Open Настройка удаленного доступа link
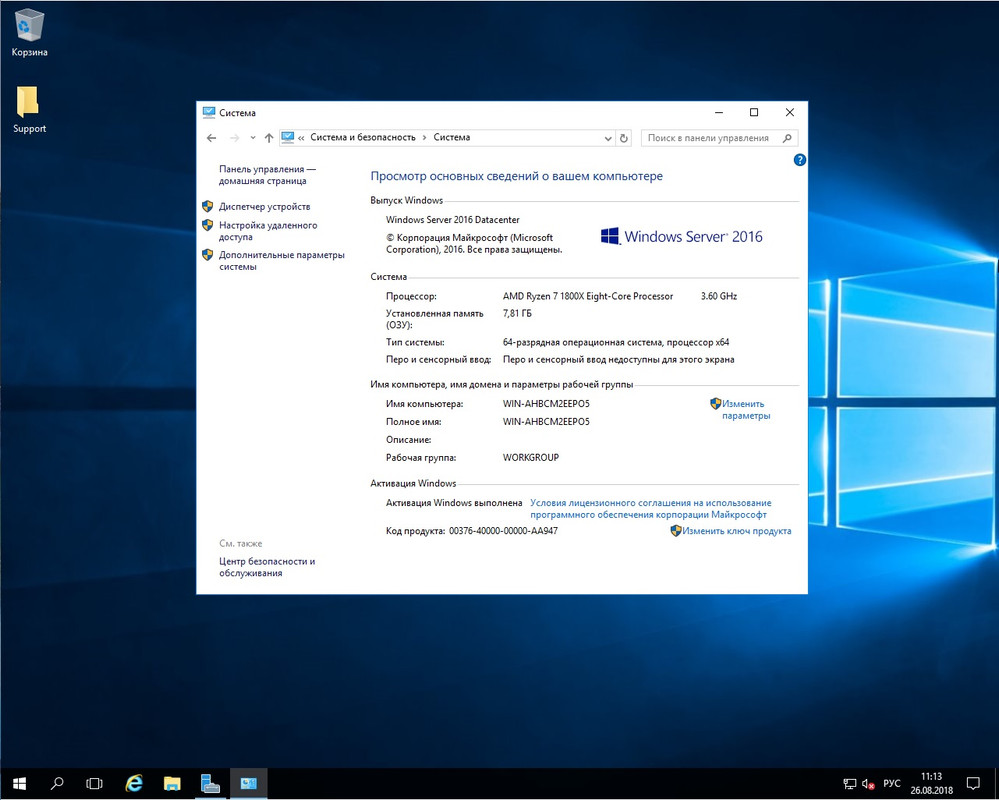999x800 pixels. tap(268, 231)
